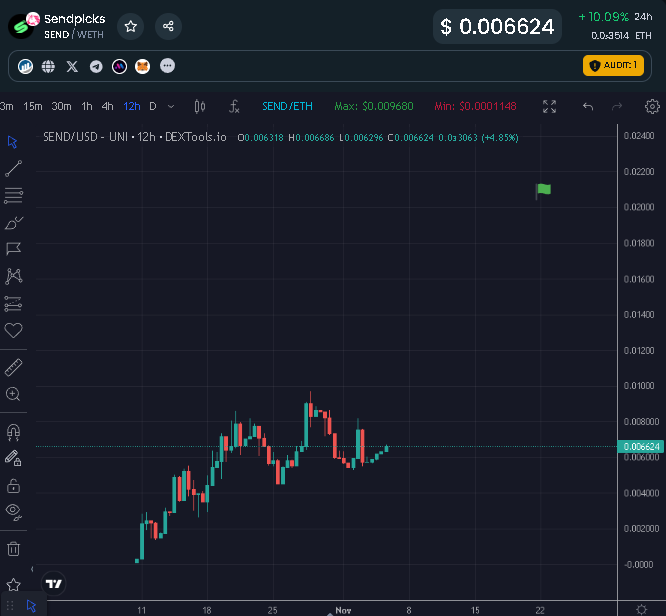The width and height of the screenshot is (666, 616).
Task: Share the Sendpicks pair
Action: click(x=168, y=26)
